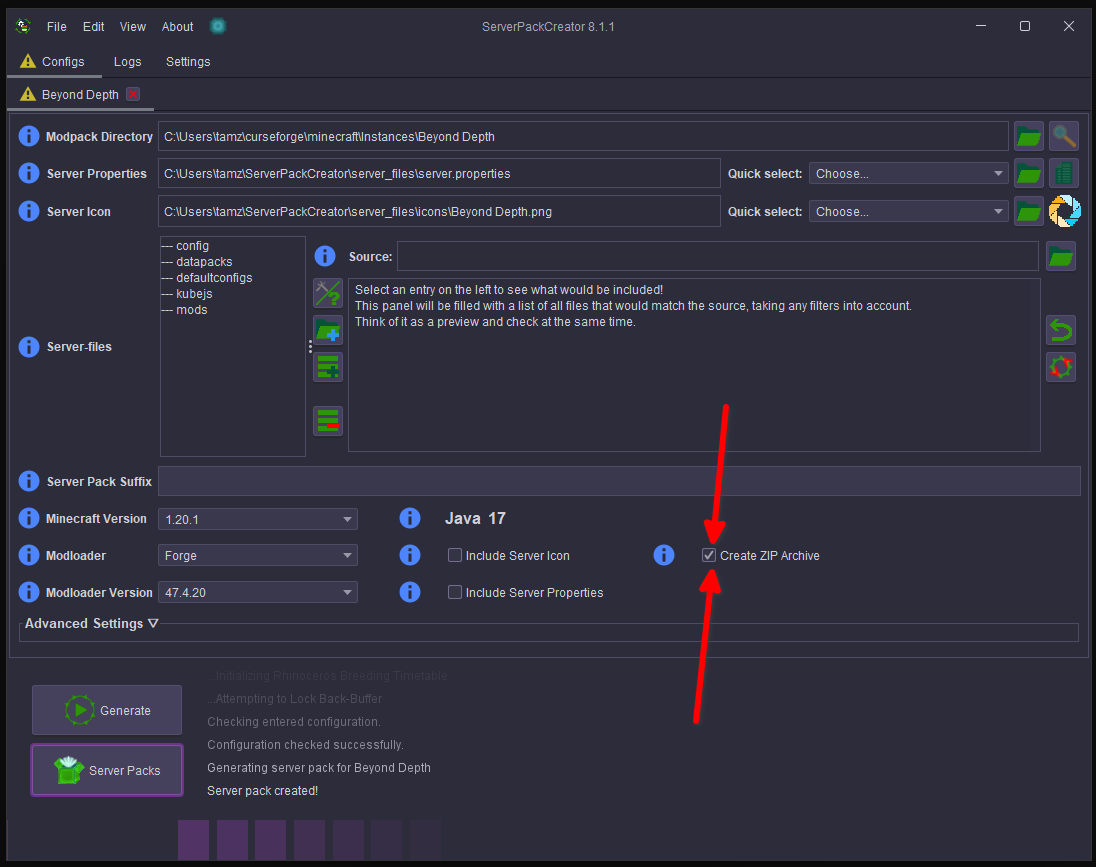Click the teal gear icon in menu bar
The image size is (1096, 867).
[x=218, y=27]
